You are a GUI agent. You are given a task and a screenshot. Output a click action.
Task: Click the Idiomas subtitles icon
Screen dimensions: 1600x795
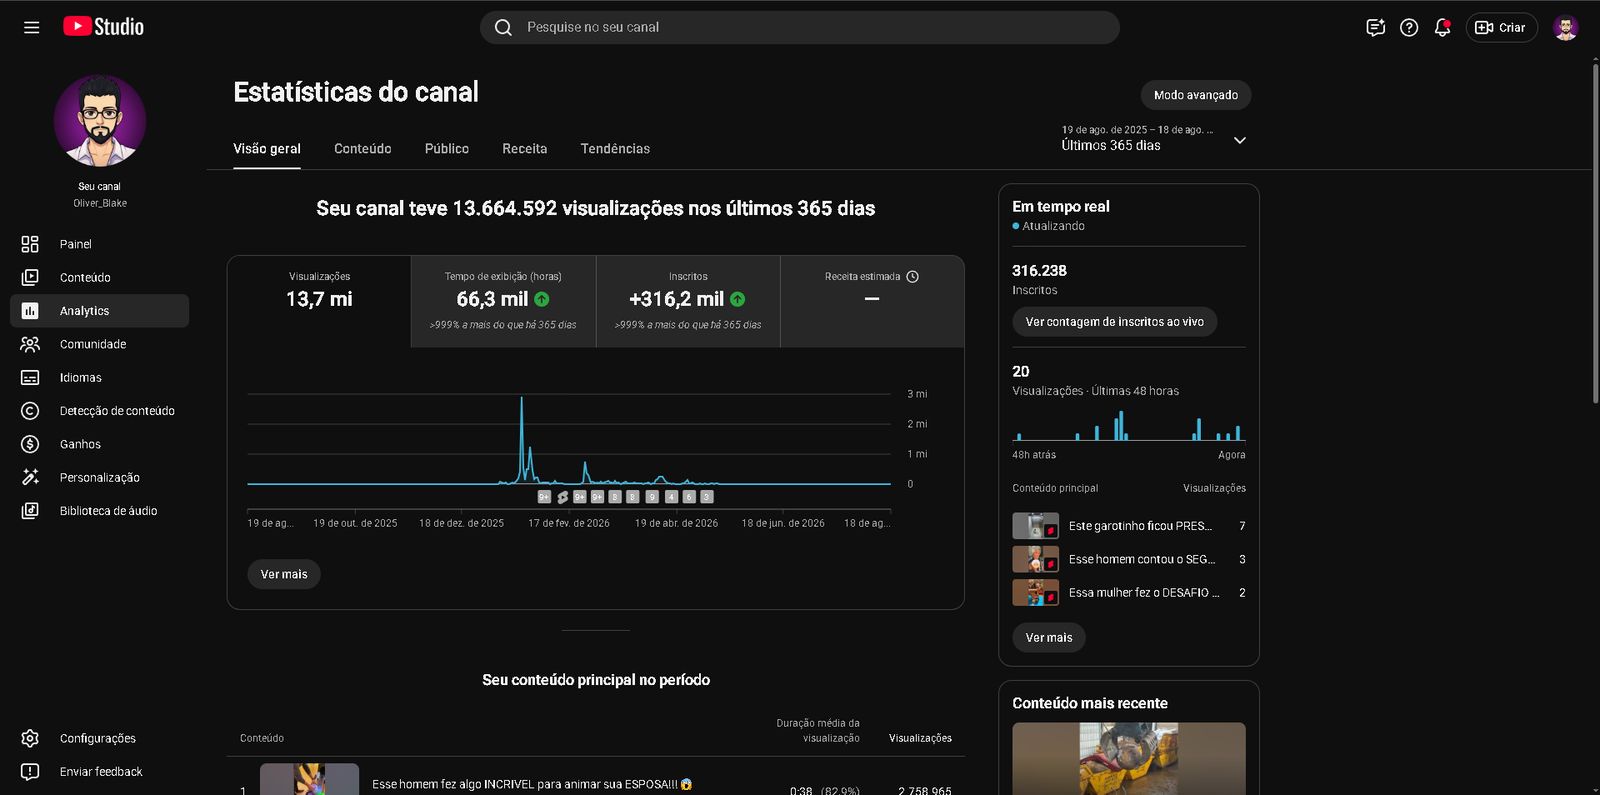pos(30,378)
